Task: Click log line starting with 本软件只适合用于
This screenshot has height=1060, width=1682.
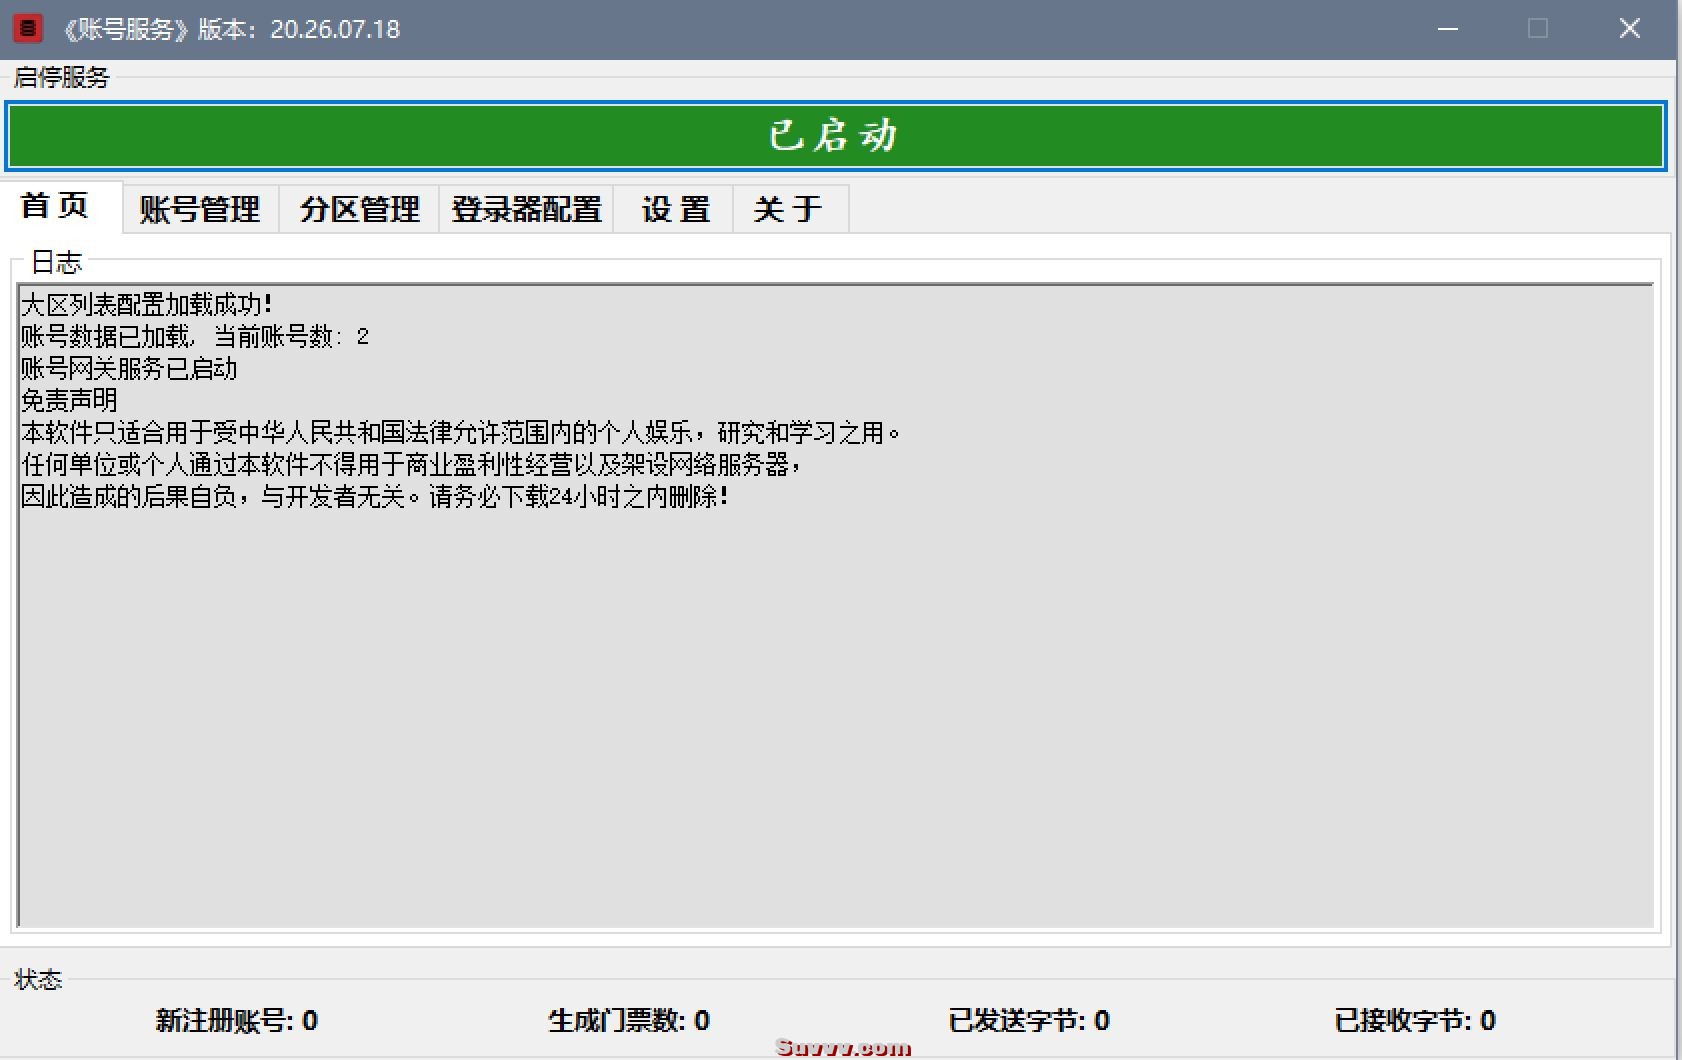Action: pos(461,432)
